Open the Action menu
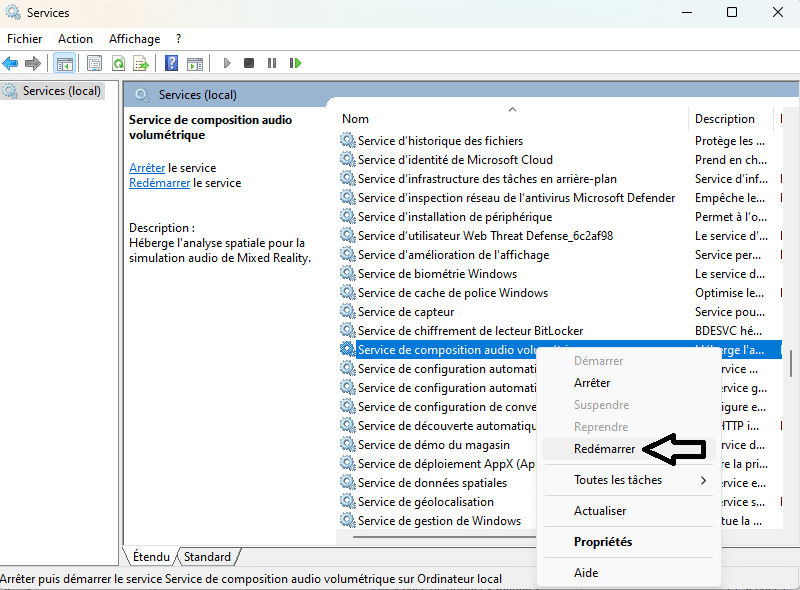 [x=76, y=39]
